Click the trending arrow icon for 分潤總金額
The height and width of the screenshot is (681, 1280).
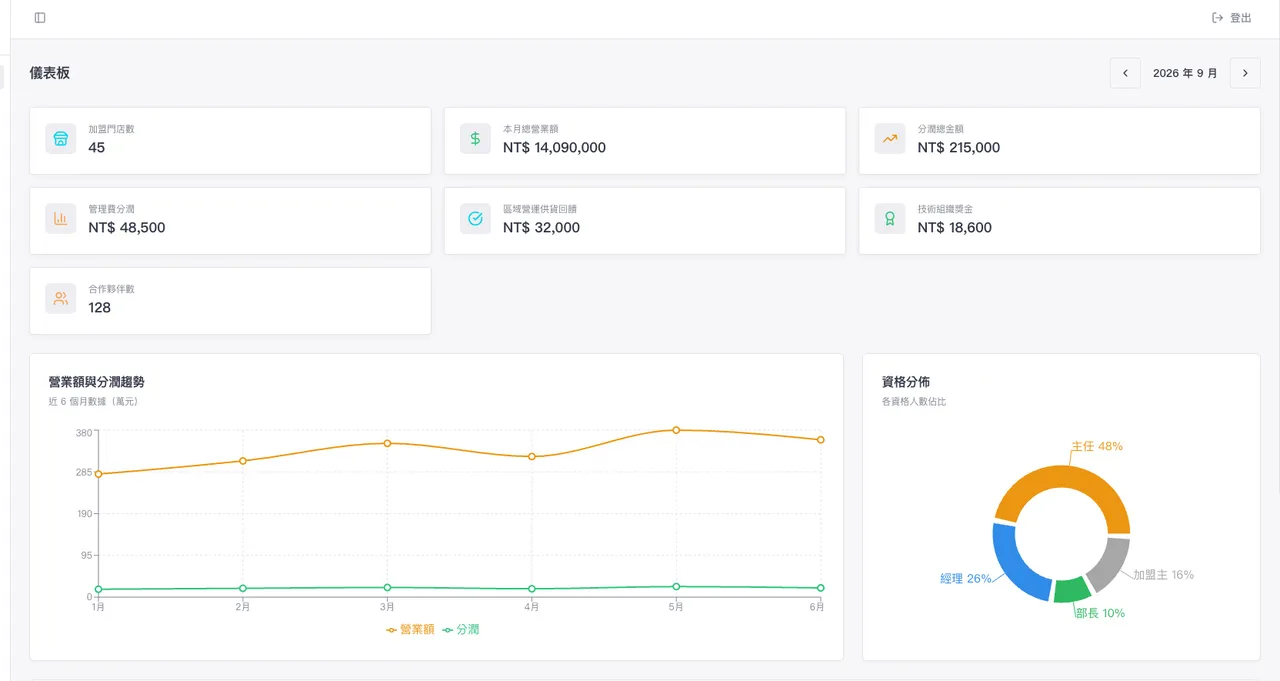tap(890, 139)
